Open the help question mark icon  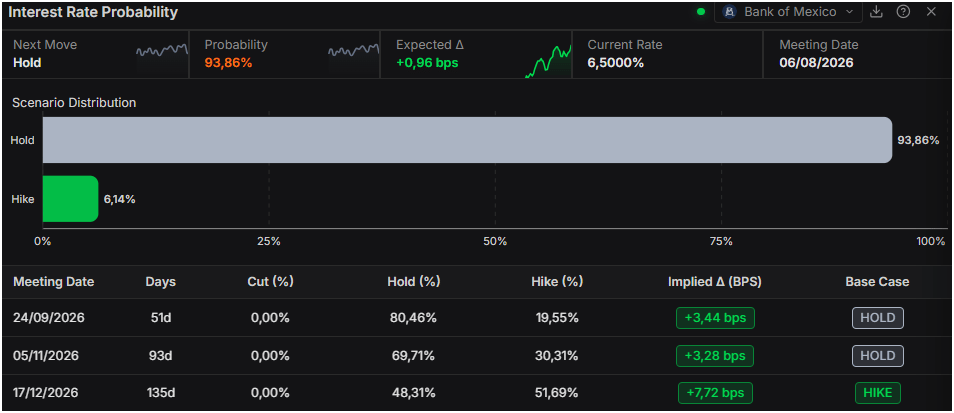click(x=904, y=12)
